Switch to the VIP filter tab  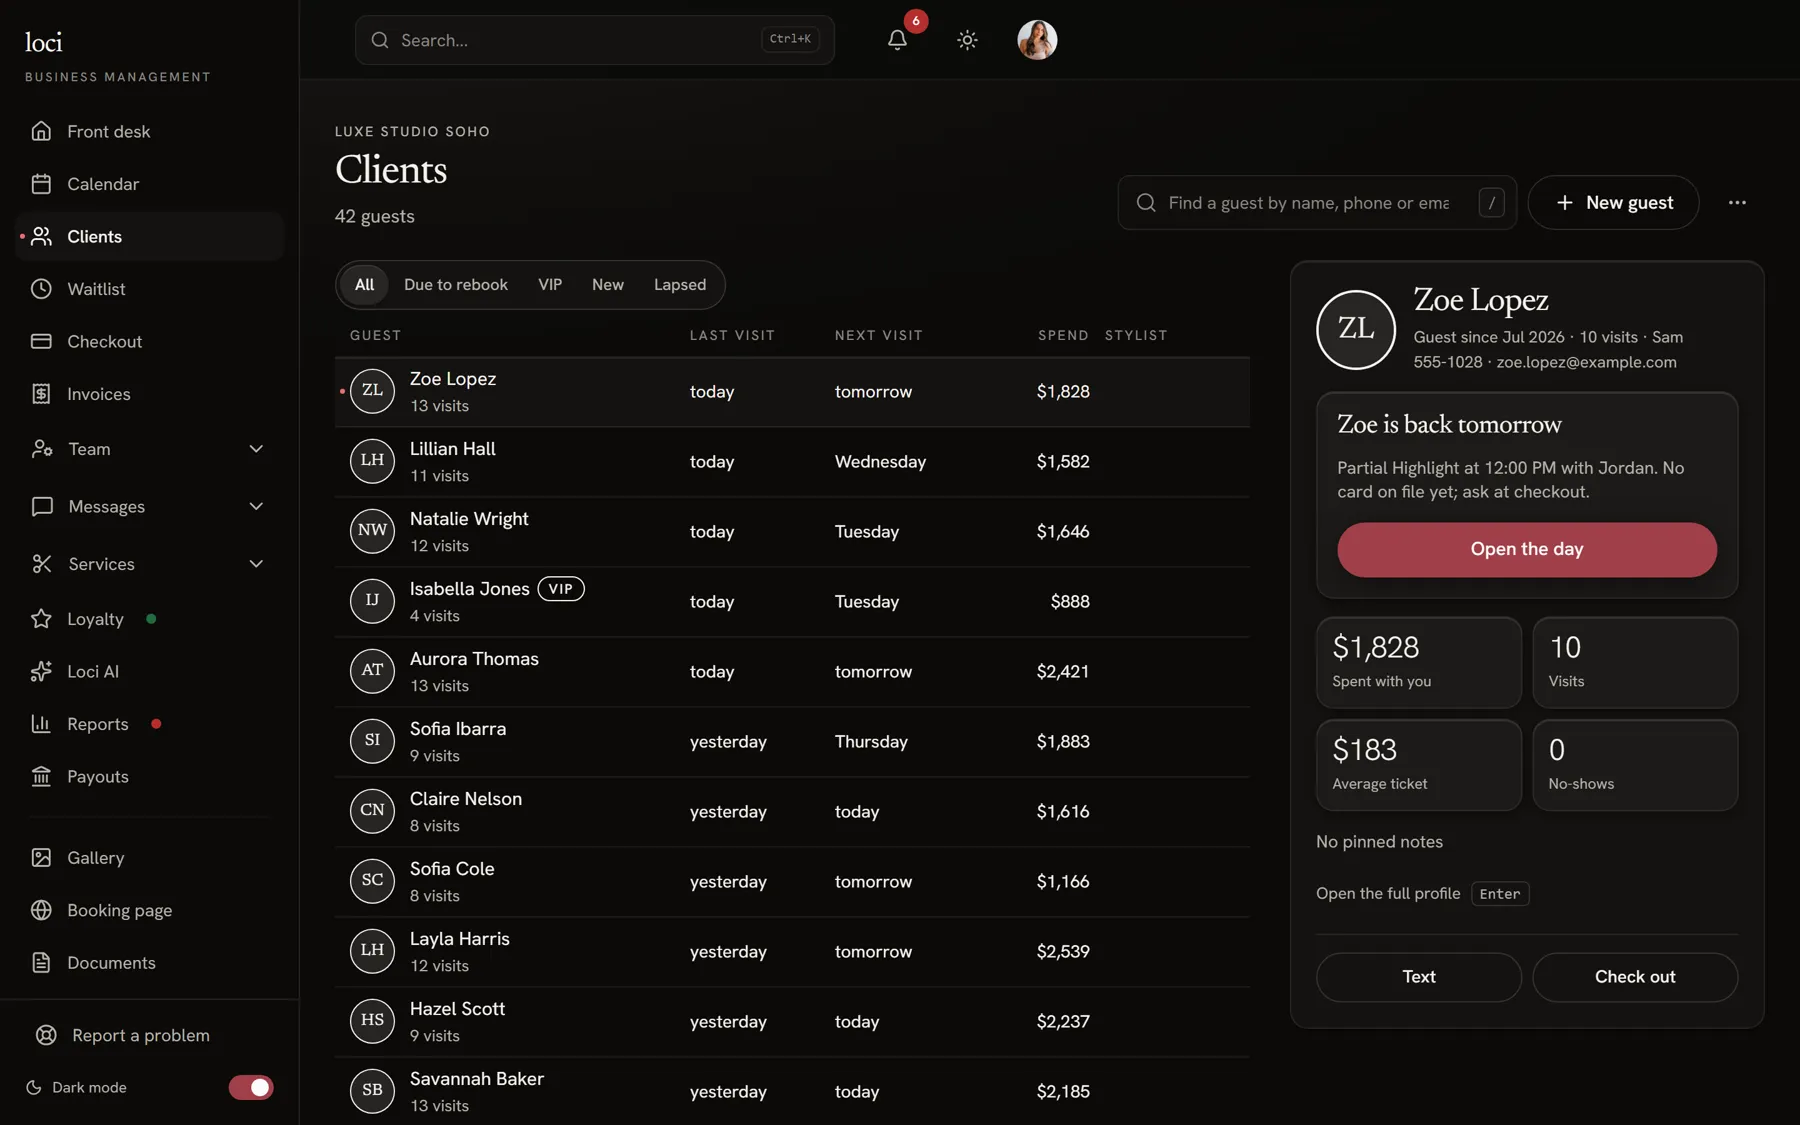tap(550, 285)
